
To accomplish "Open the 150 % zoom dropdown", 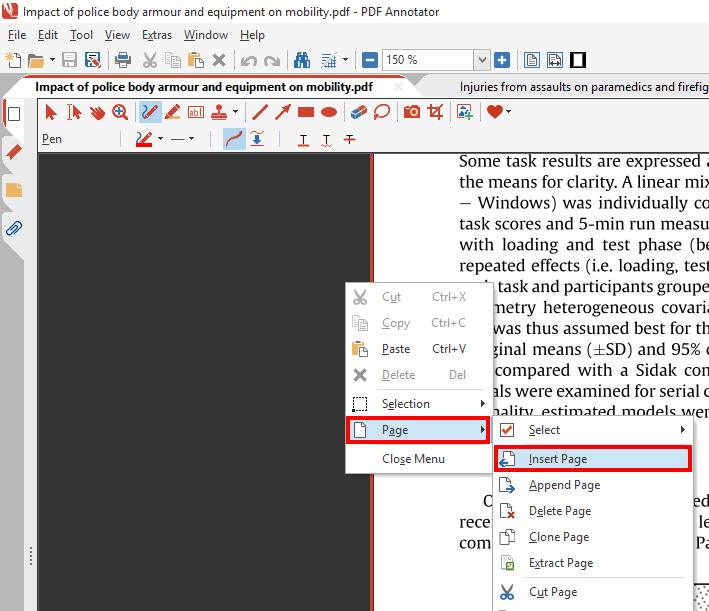I will pyautogui.click(x=482, y=60).
